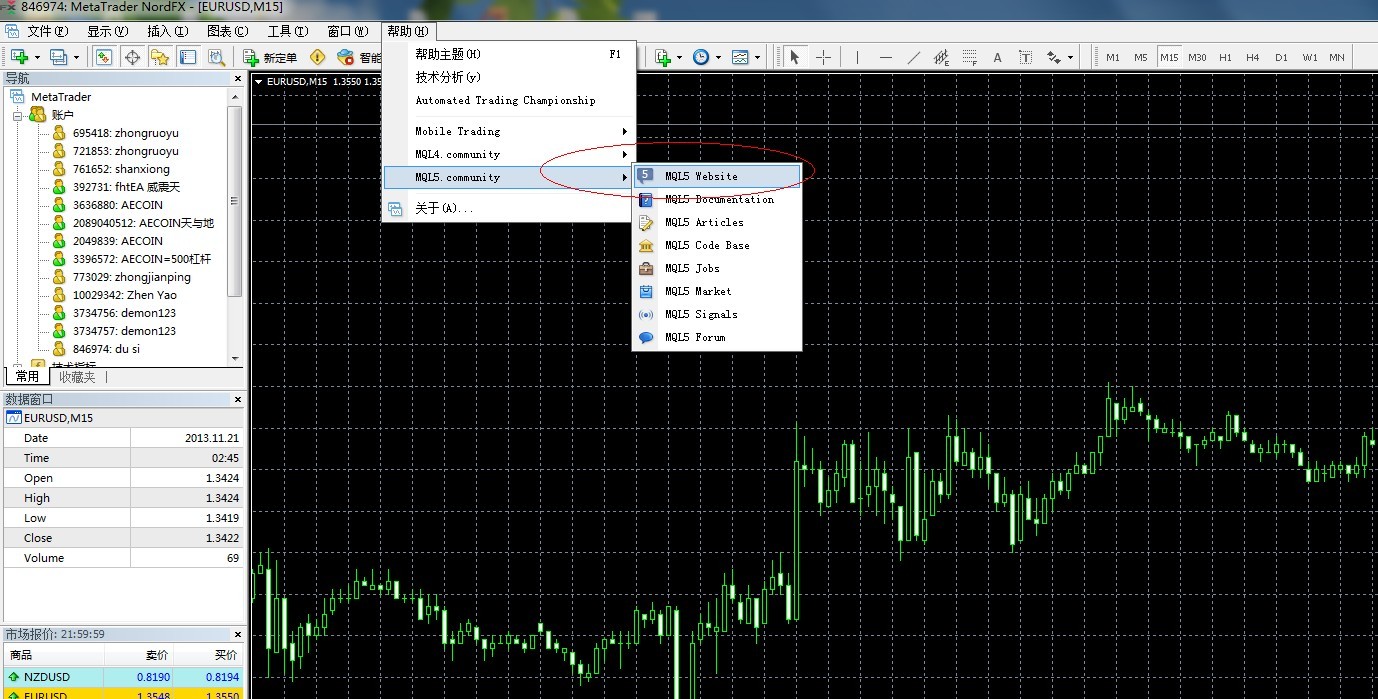This screenshot has height=699, width=1378.
Task: Select the cursor arrow tool
Action: [795, 57]
